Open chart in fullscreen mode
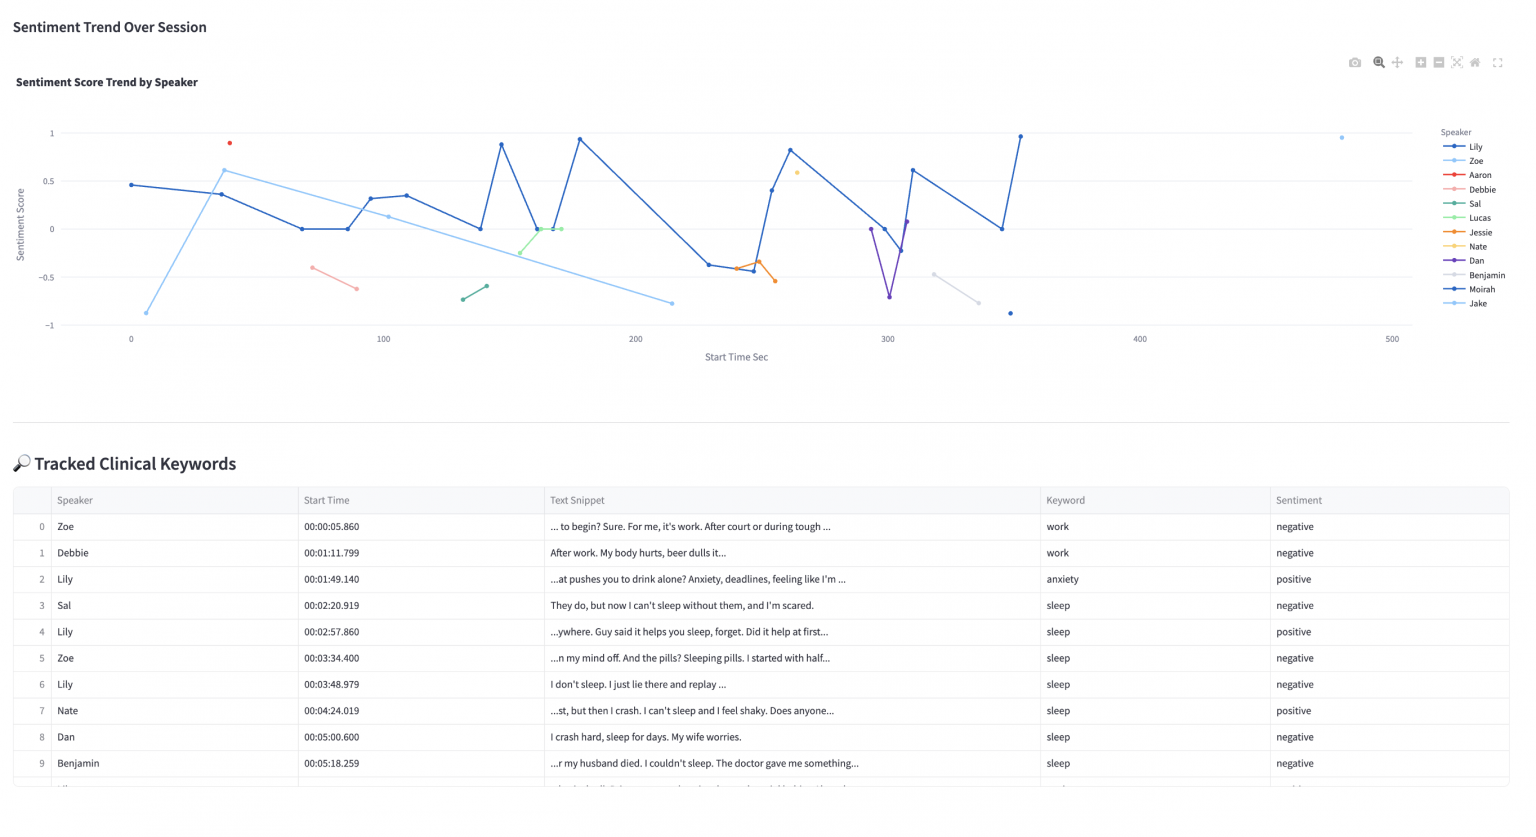This screenshot has width=1536, height=837. (x=1498, y=63)
